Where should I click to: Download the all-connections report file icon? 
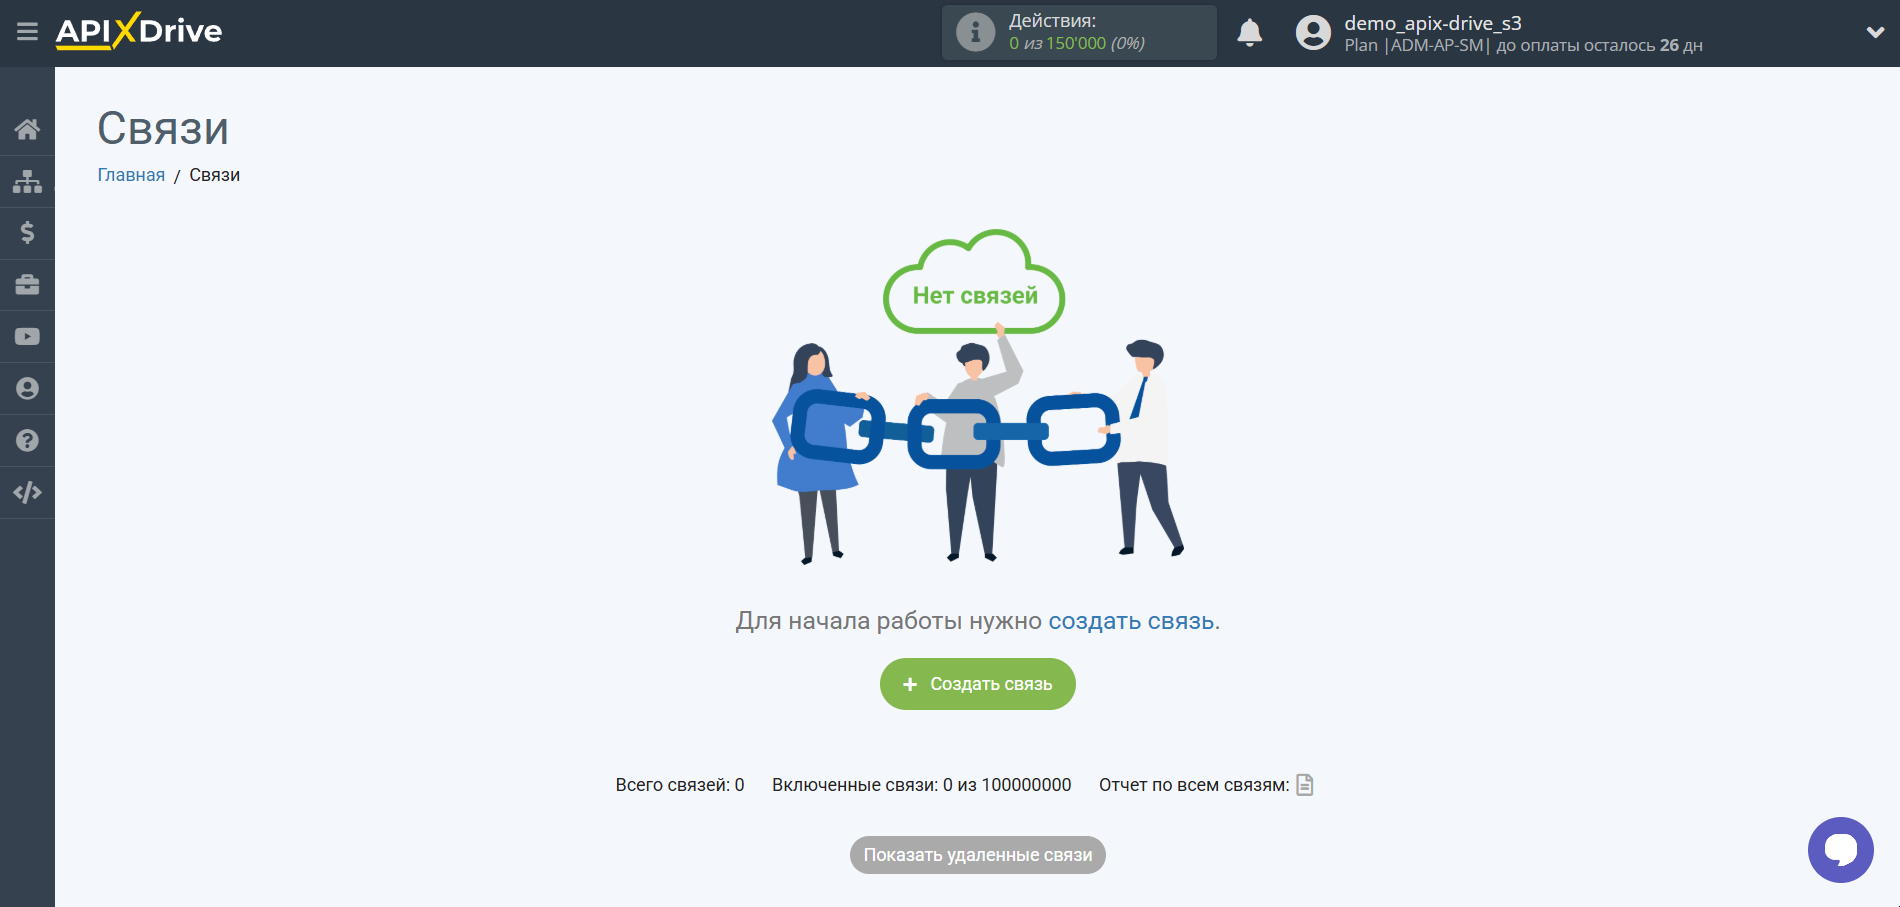click(1305, 785)
